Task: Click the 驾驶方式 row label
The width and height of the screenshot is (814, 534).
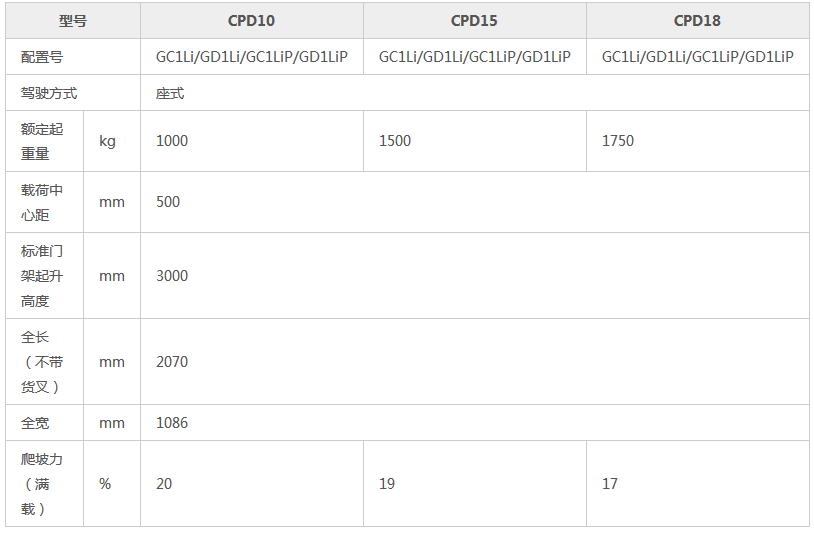Action: tap(49, 94)
